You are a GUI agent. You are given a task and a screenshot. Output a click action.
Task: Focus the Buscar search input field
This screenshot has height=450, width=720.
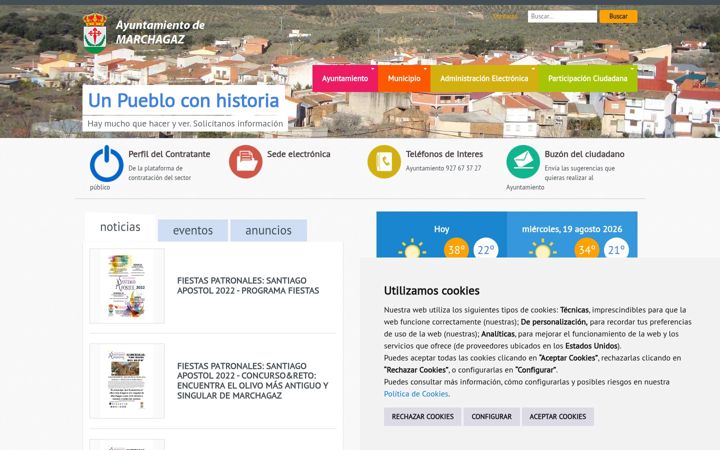[x=562, y=16]
